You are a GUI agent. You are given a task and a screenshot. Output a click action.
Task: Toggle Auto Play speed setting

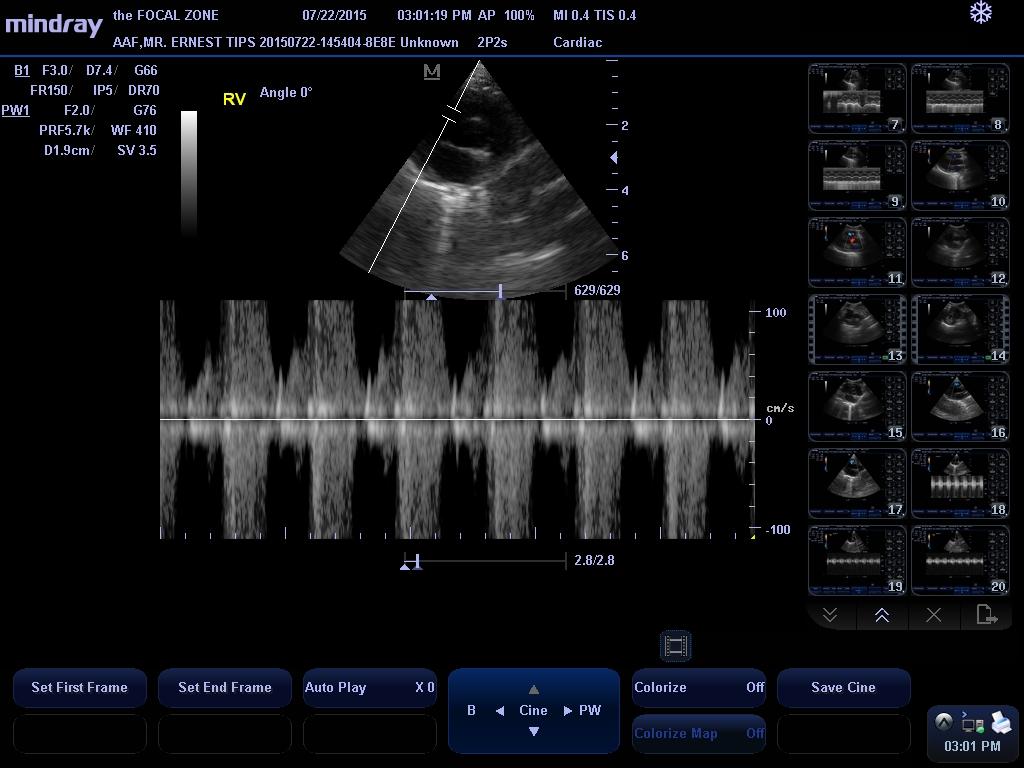pyautogui.click(x=369, y=688)
